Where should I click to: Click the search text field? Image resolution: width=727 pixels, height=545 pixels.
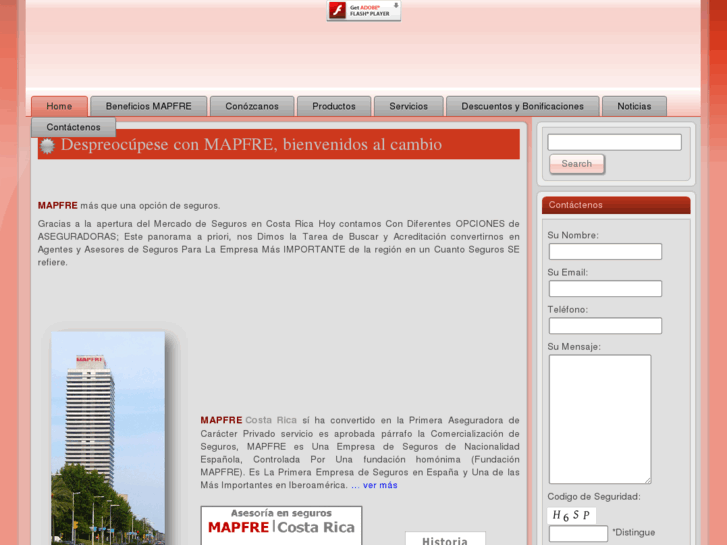[x=614, y=142]
